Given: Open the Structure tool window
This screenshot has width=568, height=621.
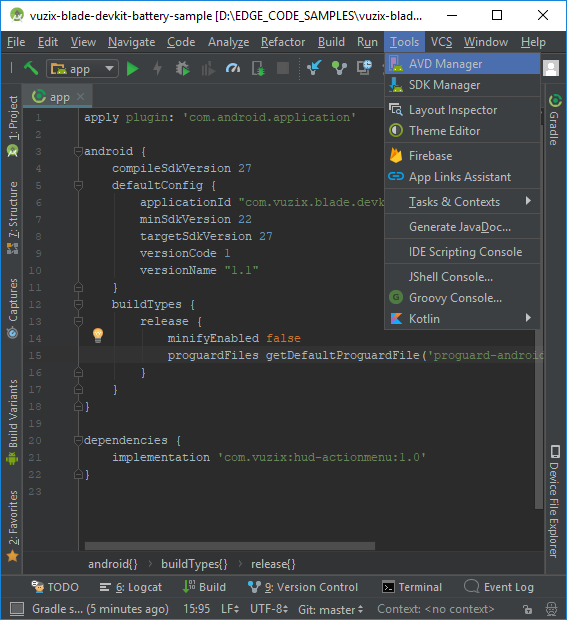Looking at the screenshot, I should 13,218.
